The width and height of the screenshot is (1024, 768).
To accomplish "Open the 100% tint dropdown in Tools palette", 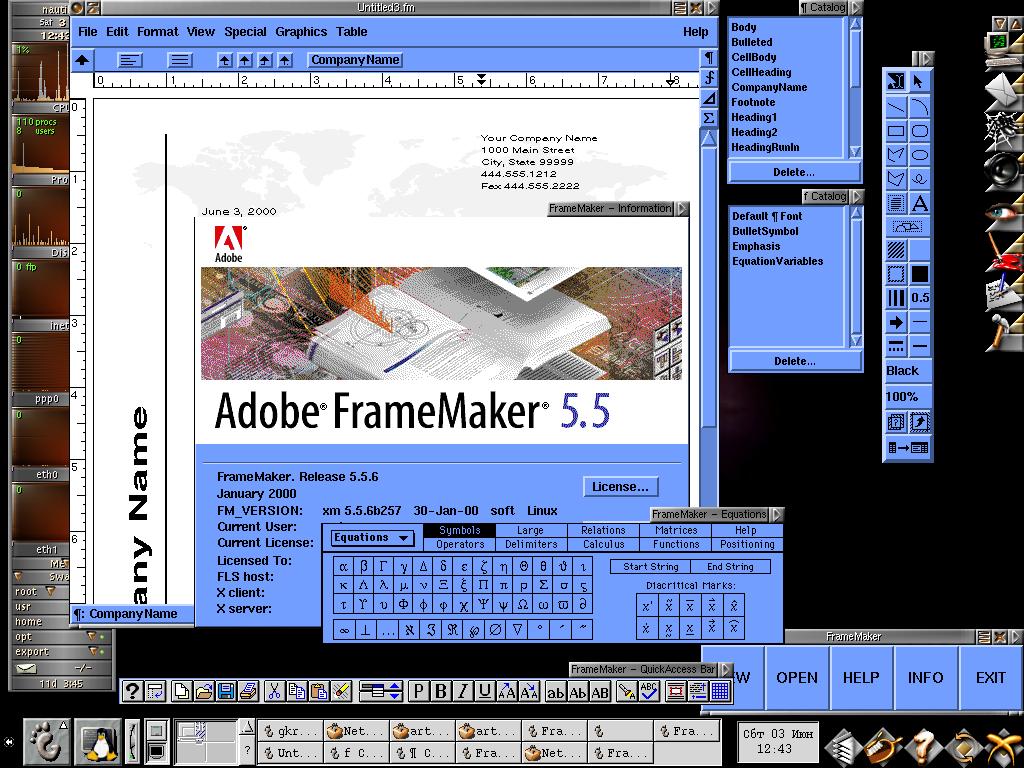I will point(908,396).
